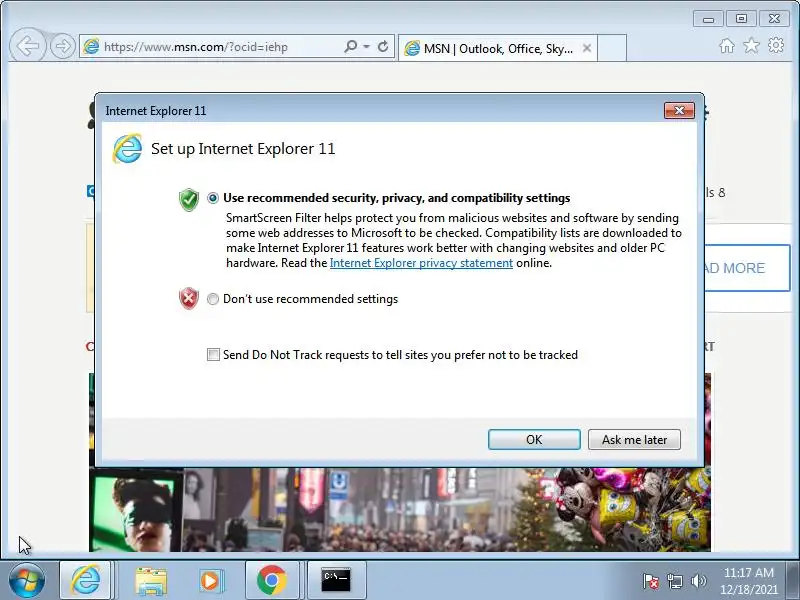The image size is (800, 600).
Task: Select Use recommended security settings radio button
Action: [x=213, y=198]
